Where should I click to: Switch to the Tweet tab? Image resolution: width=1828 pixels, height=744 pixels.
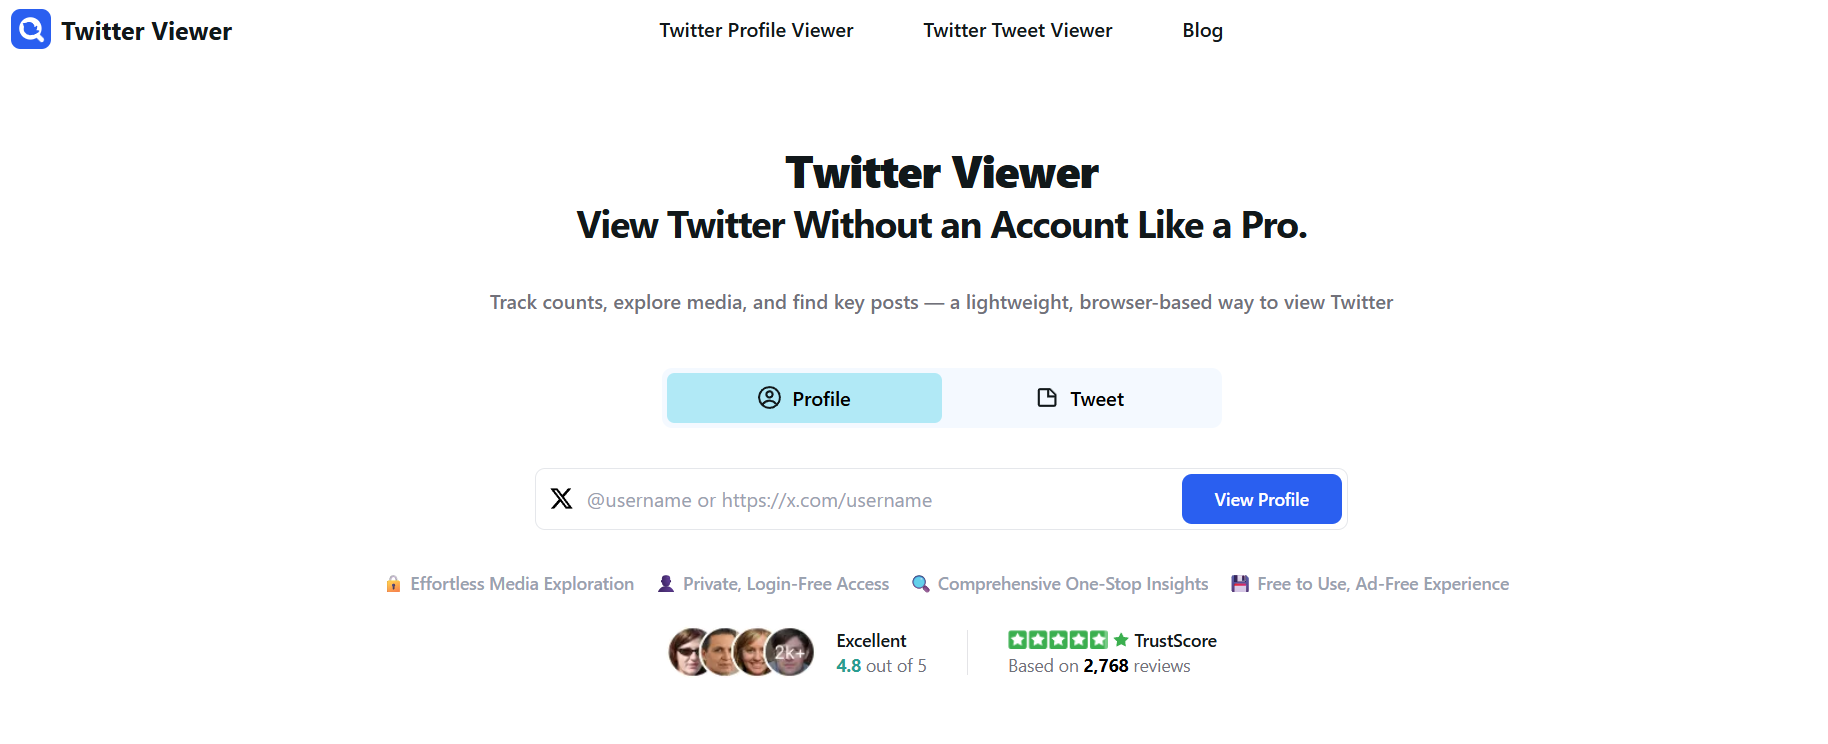point(1081,398)
